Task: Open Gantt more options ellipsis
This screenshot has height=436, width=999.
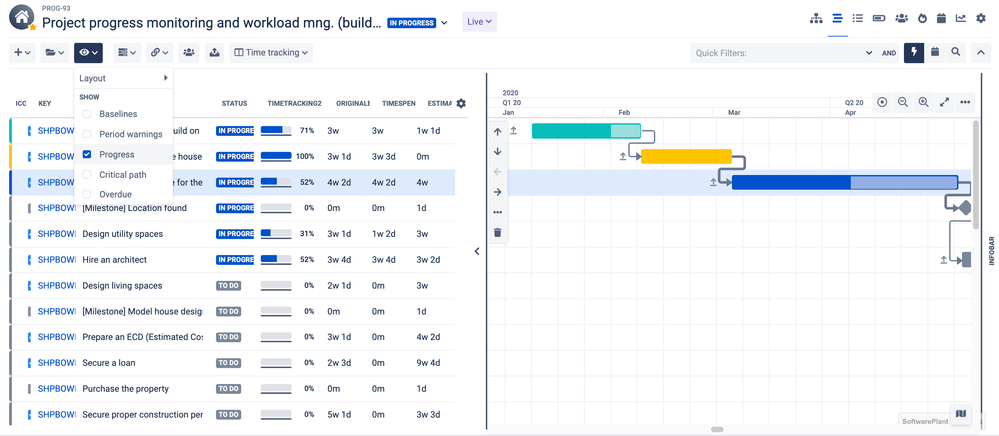Action: click(x=965, y=102)
